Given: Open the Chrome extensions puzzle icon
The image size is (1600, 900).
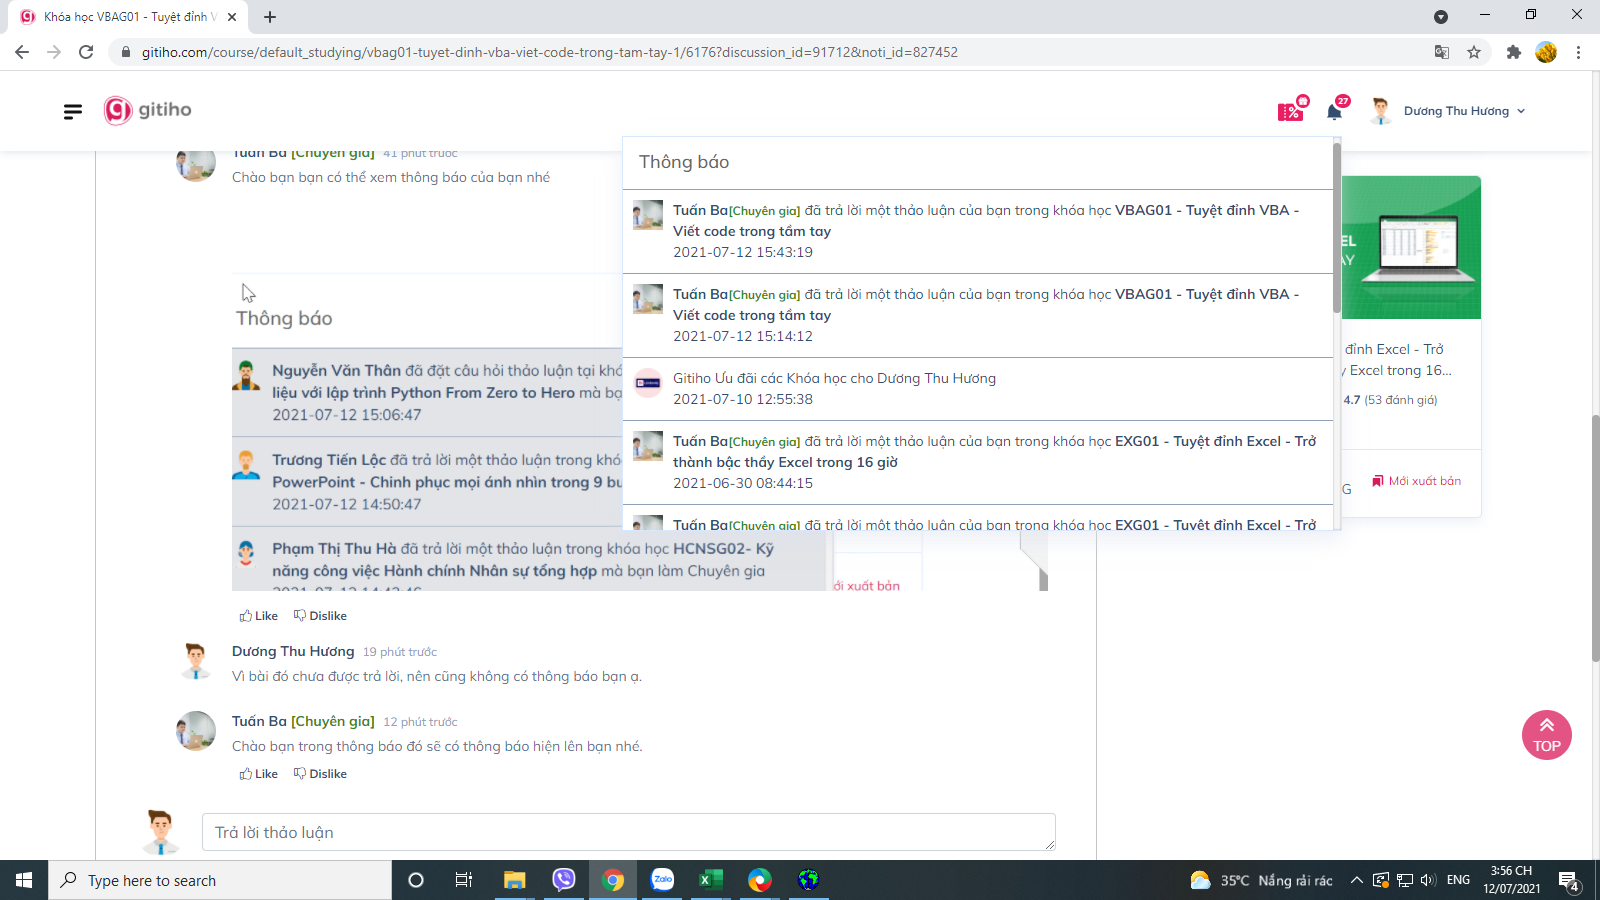Looking at the screenshot, I should pos(1514,52).
